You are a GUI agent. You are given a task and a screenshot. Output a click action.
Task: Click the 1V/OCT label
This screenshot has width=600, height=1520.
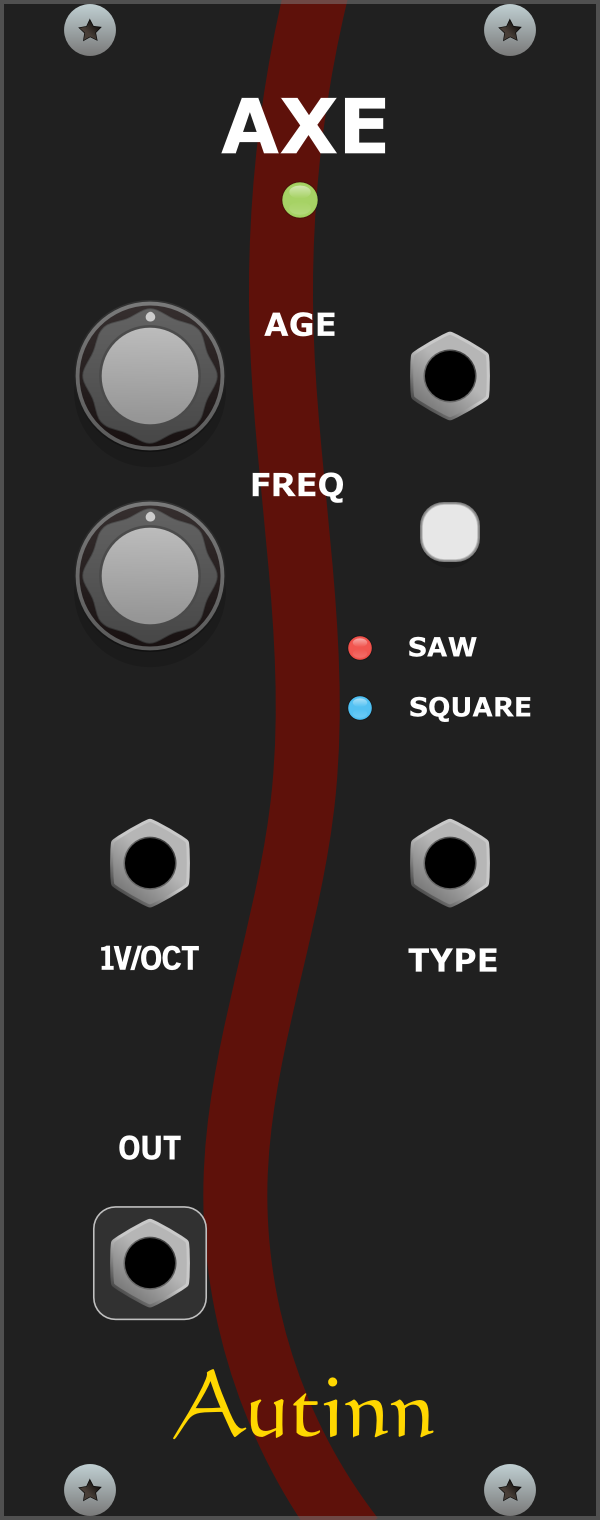(150, 958)
